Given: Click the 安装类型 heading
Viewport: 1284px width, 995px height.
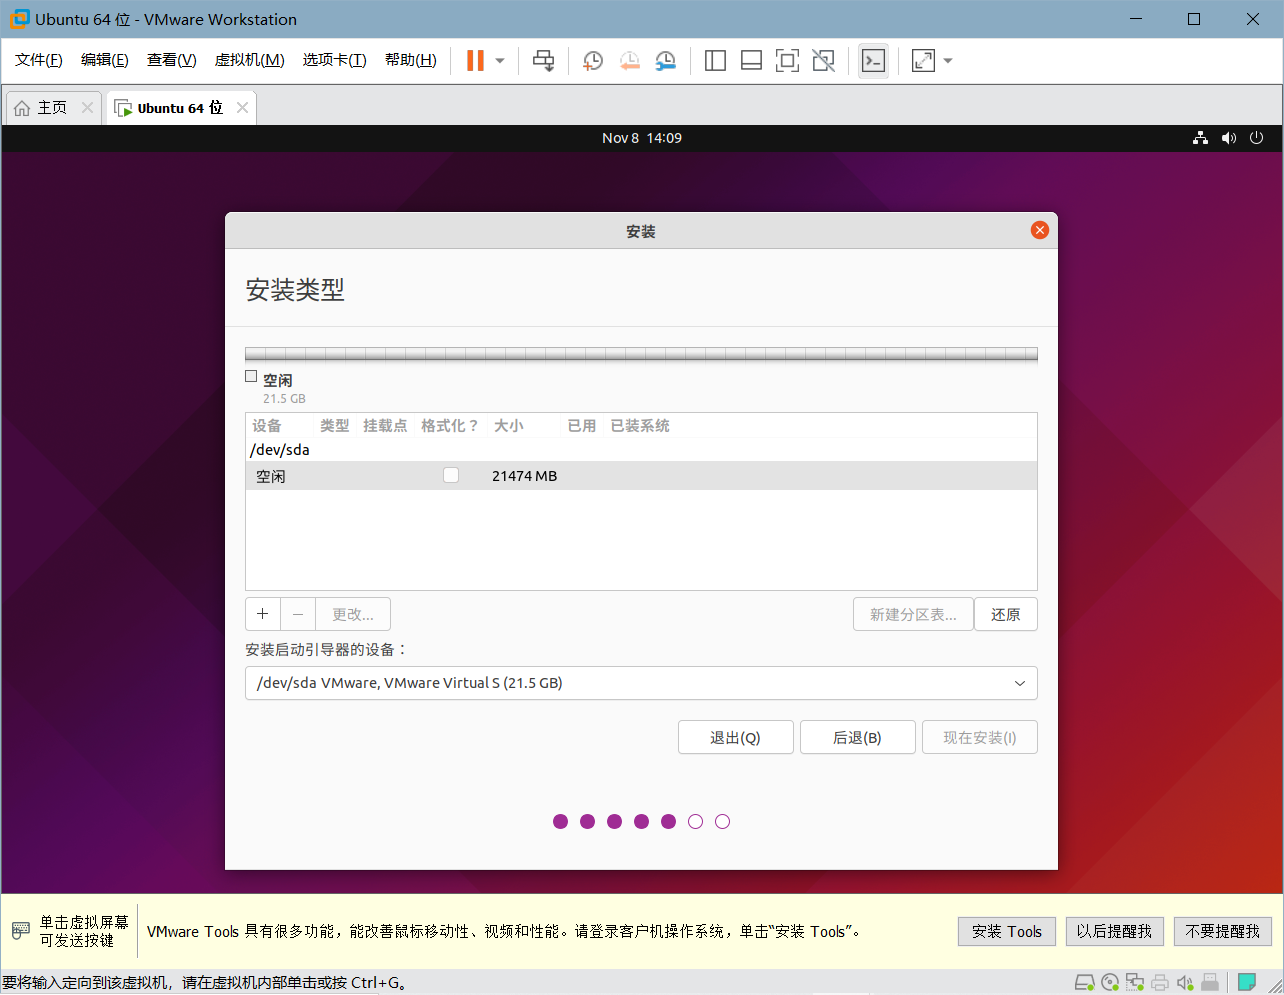Looking at the screenshot, I should pos(295,290).
